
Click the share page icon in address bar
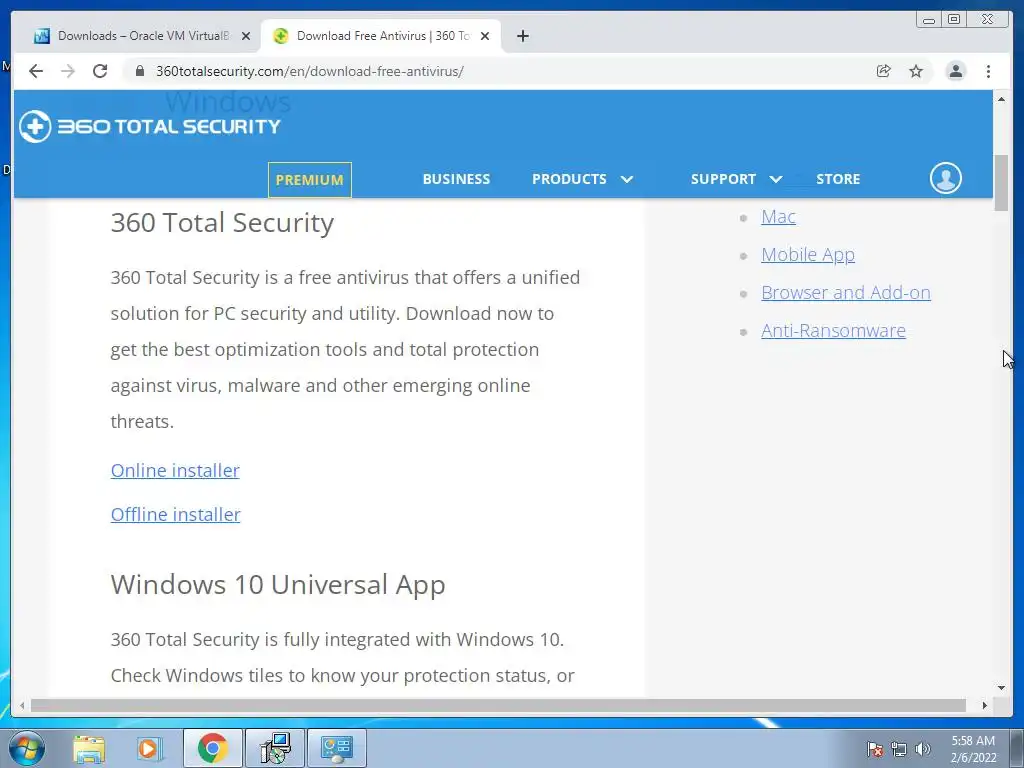(884, 71)
